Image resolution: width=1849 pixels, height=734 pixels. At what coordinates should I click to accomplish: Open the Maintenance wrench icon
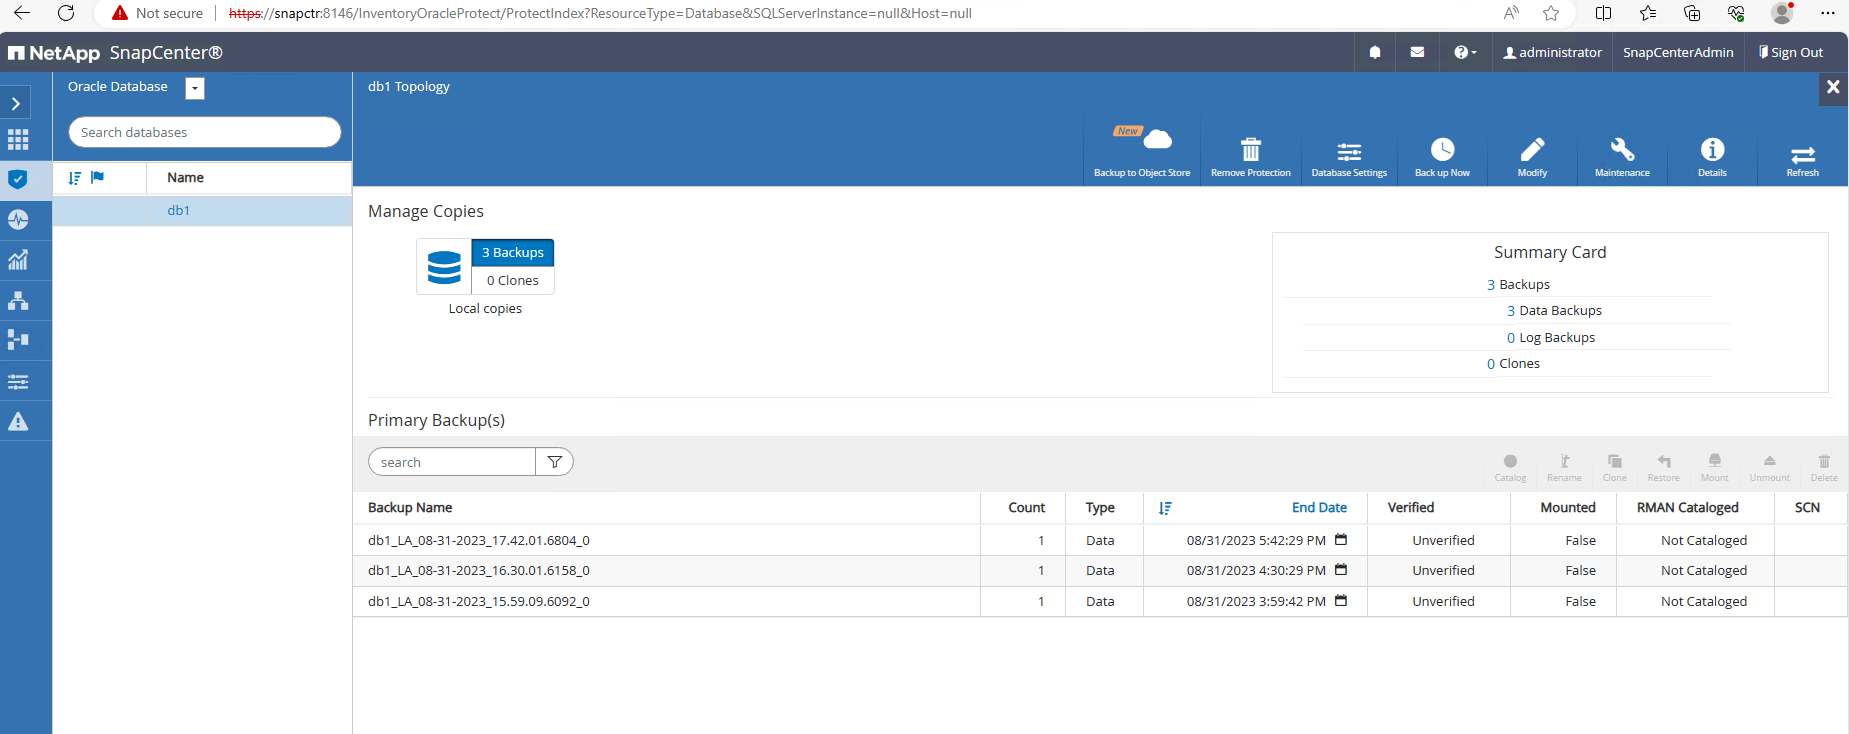1622,151
